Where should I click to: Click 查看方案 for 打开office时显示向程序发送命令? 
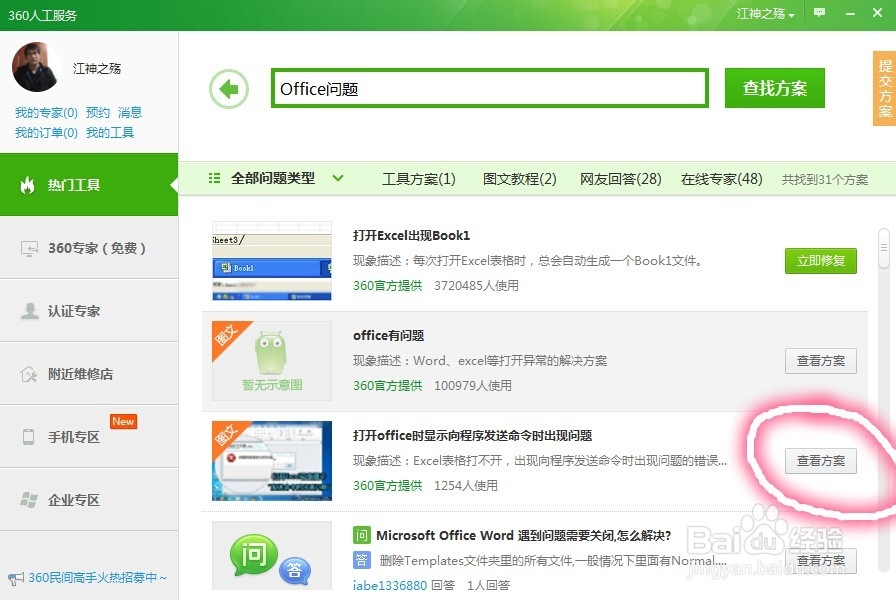821,461
